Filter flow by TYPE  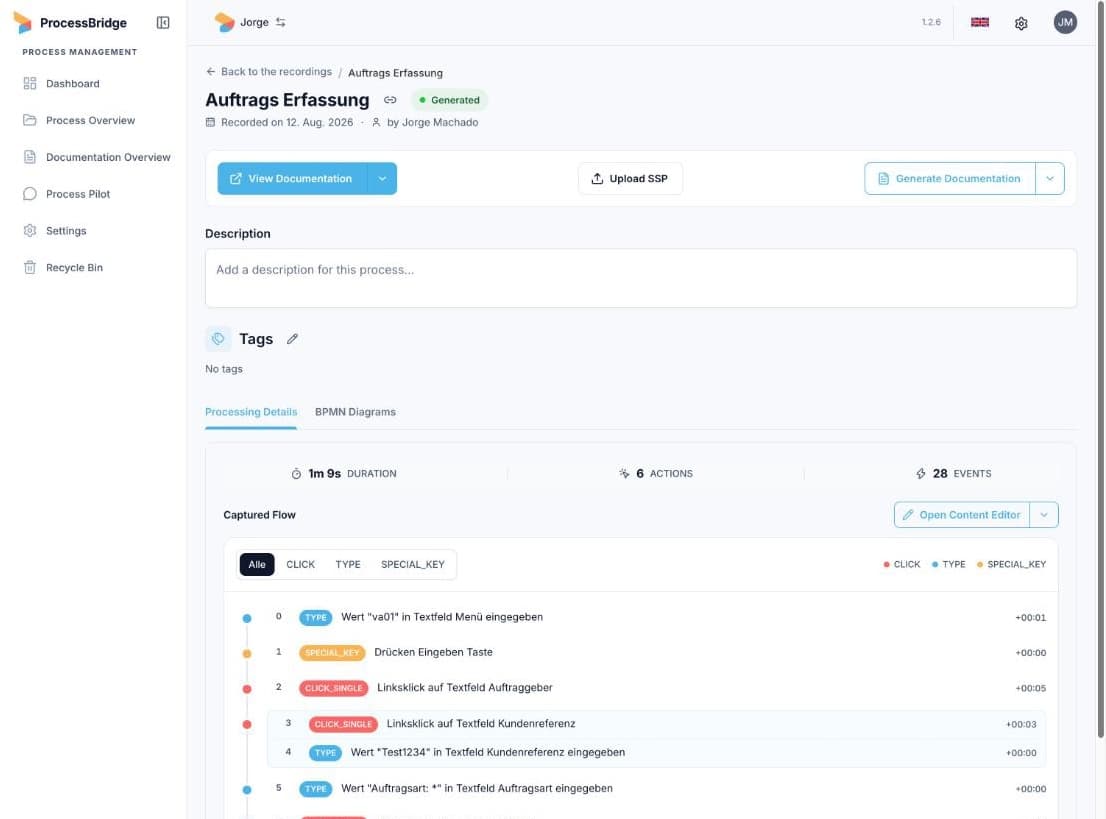pyautogui.click(x=348, y=564)
